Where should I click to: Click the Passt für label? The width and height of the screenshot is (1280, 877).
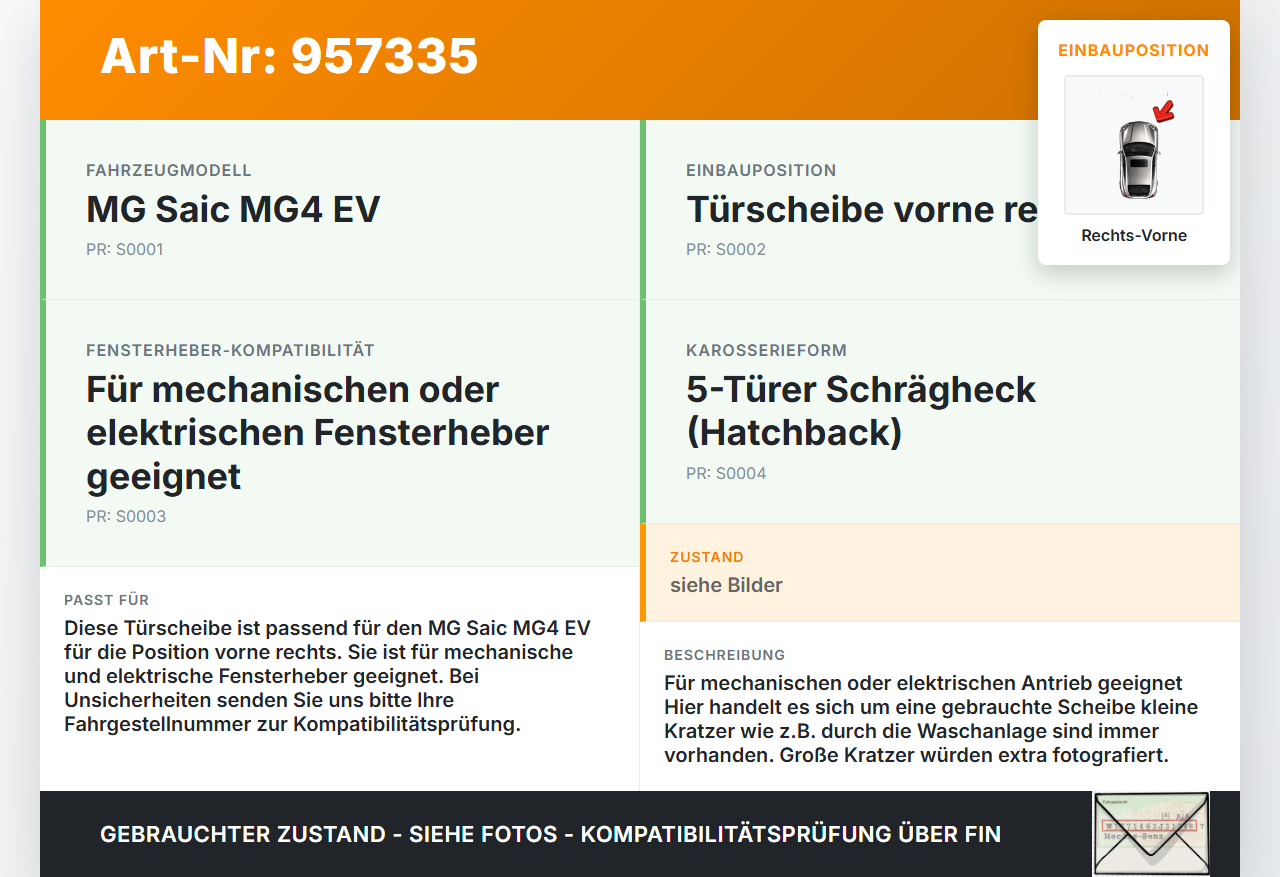(x=106, y=600)
